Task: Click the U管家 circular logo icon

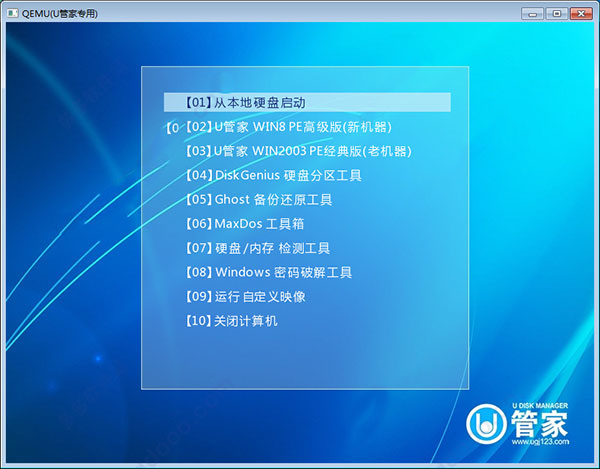Action: (x=486, y=424)
